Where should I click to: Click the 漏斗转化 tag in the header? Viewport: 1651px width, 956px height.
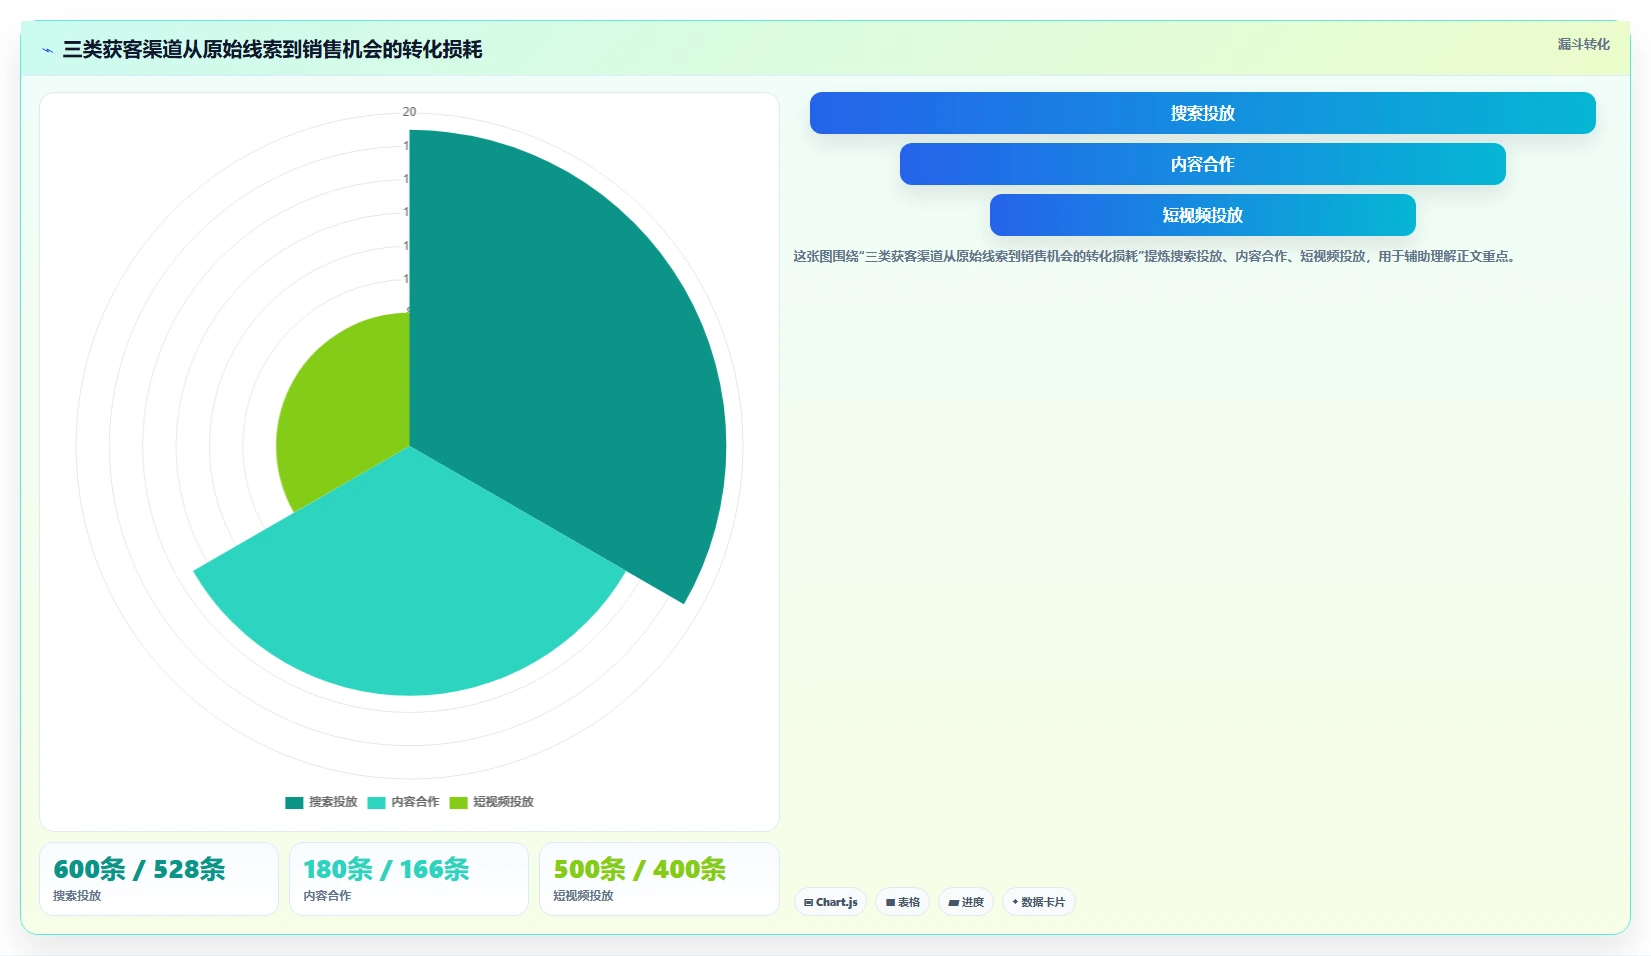click(x=1583, y=44)
